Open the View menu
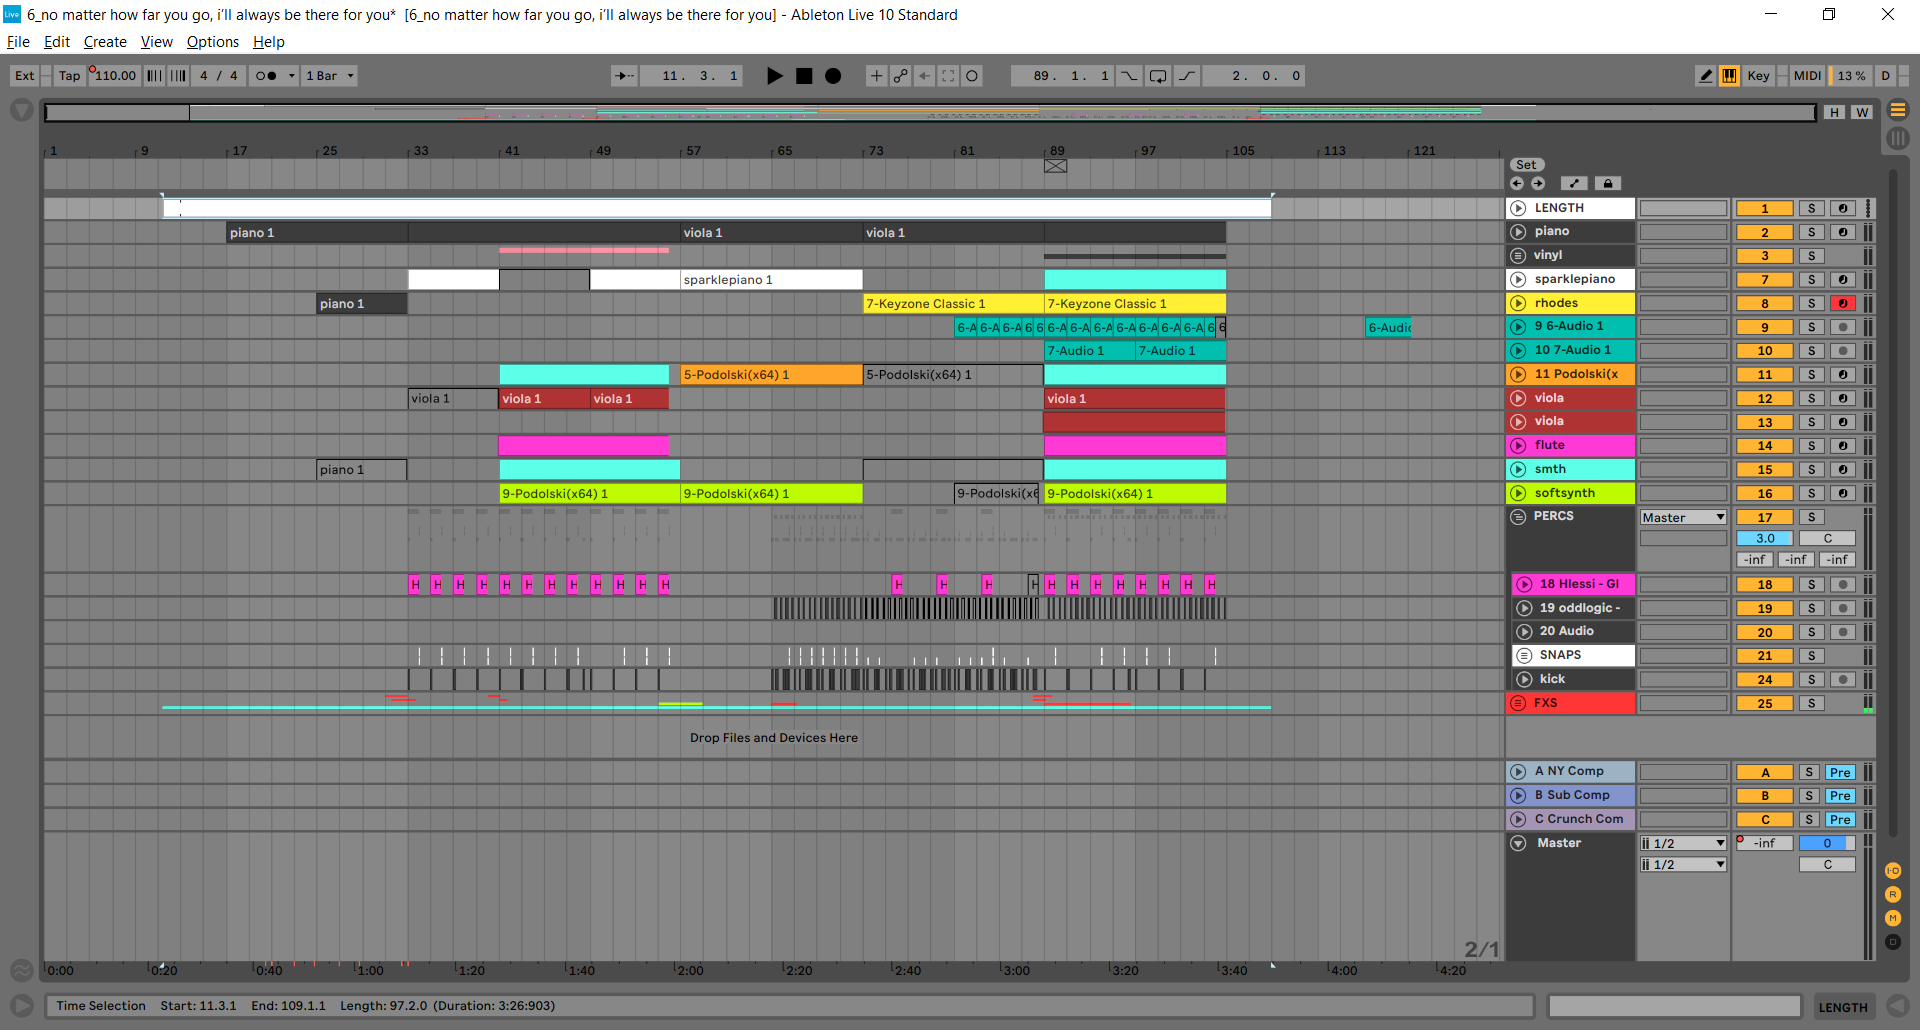This screenshot has height=1030, width=1920. [x=157, y=42]
